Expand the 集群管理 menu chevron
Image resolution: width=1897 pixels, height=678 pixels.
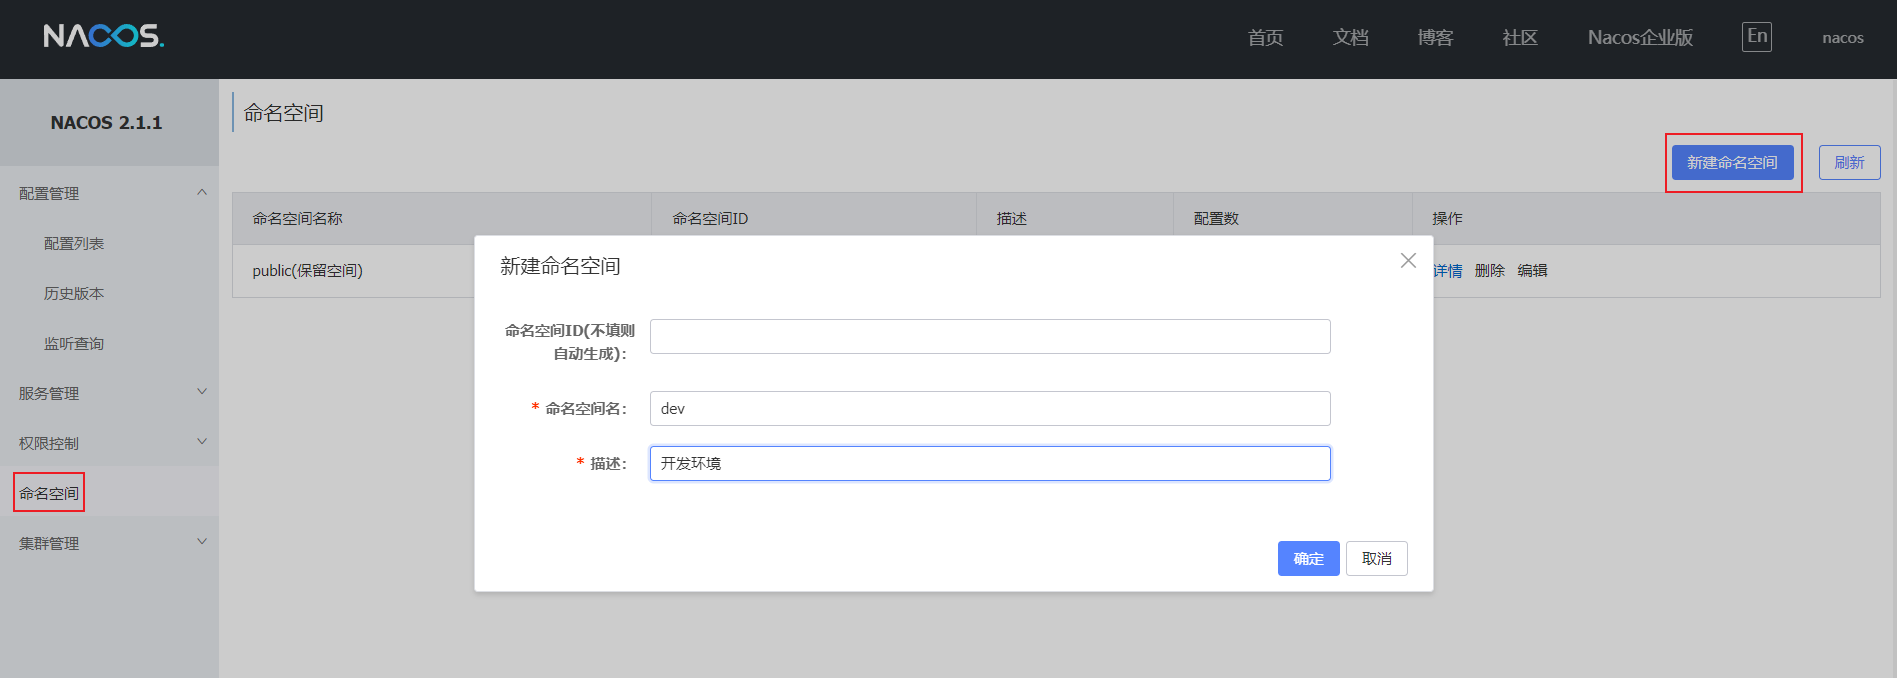click(202, 542)
